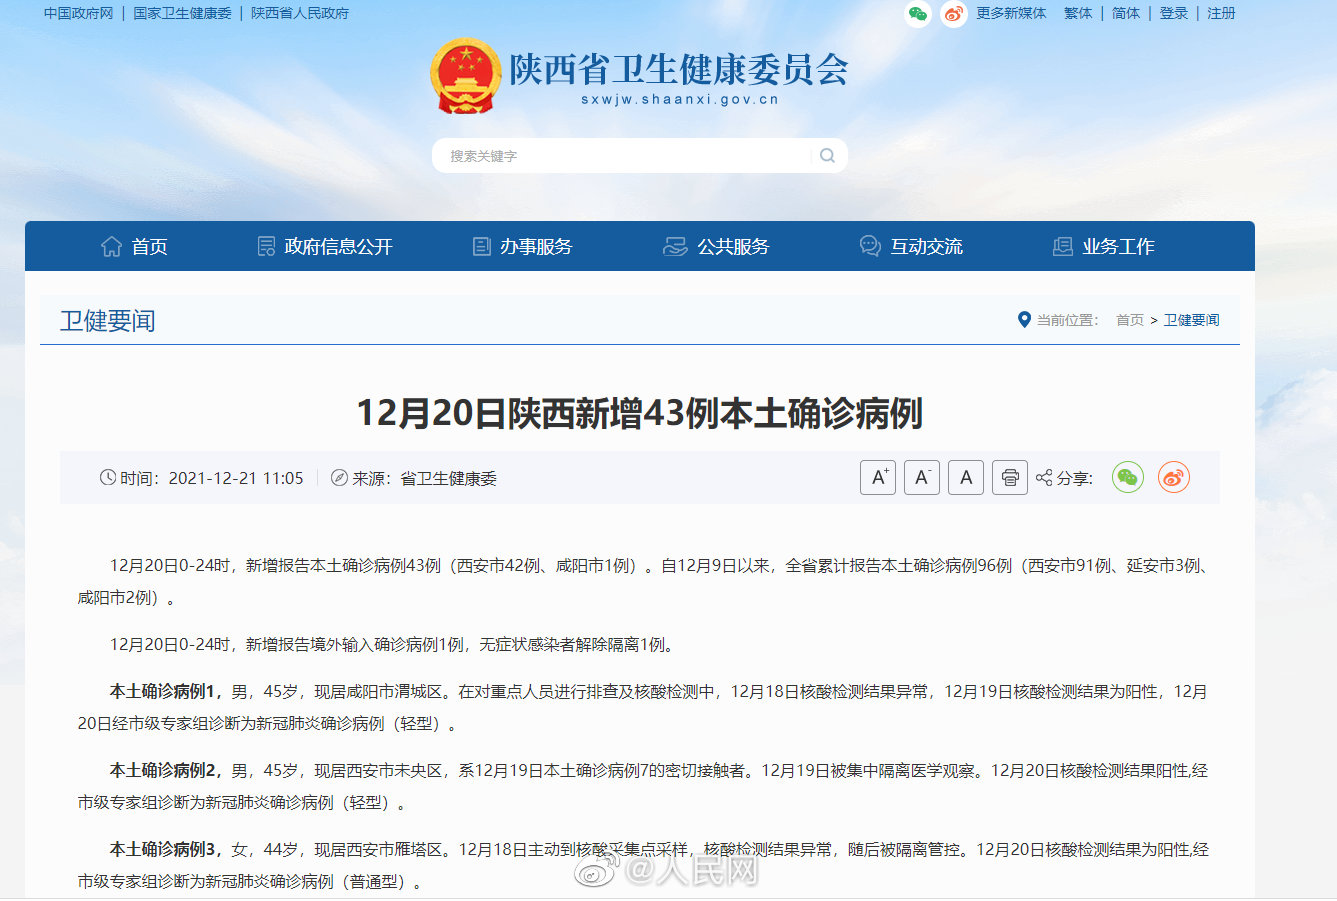1337x901 pixels.
Task: Go to 公共服务 navigation item
Action: tap(717, 247)
